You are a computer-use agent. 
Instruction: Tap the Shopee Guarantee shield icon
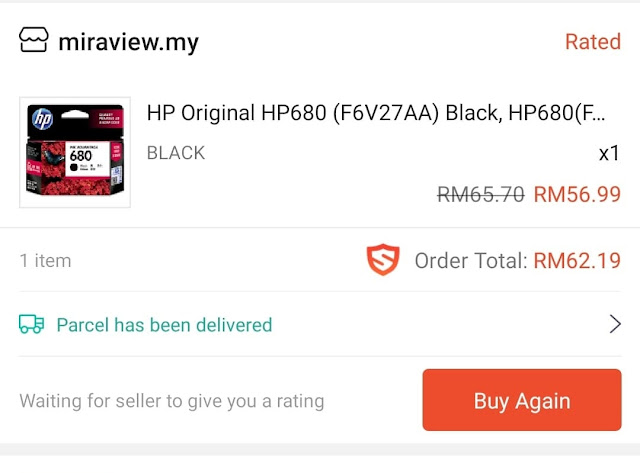(383, 260)
